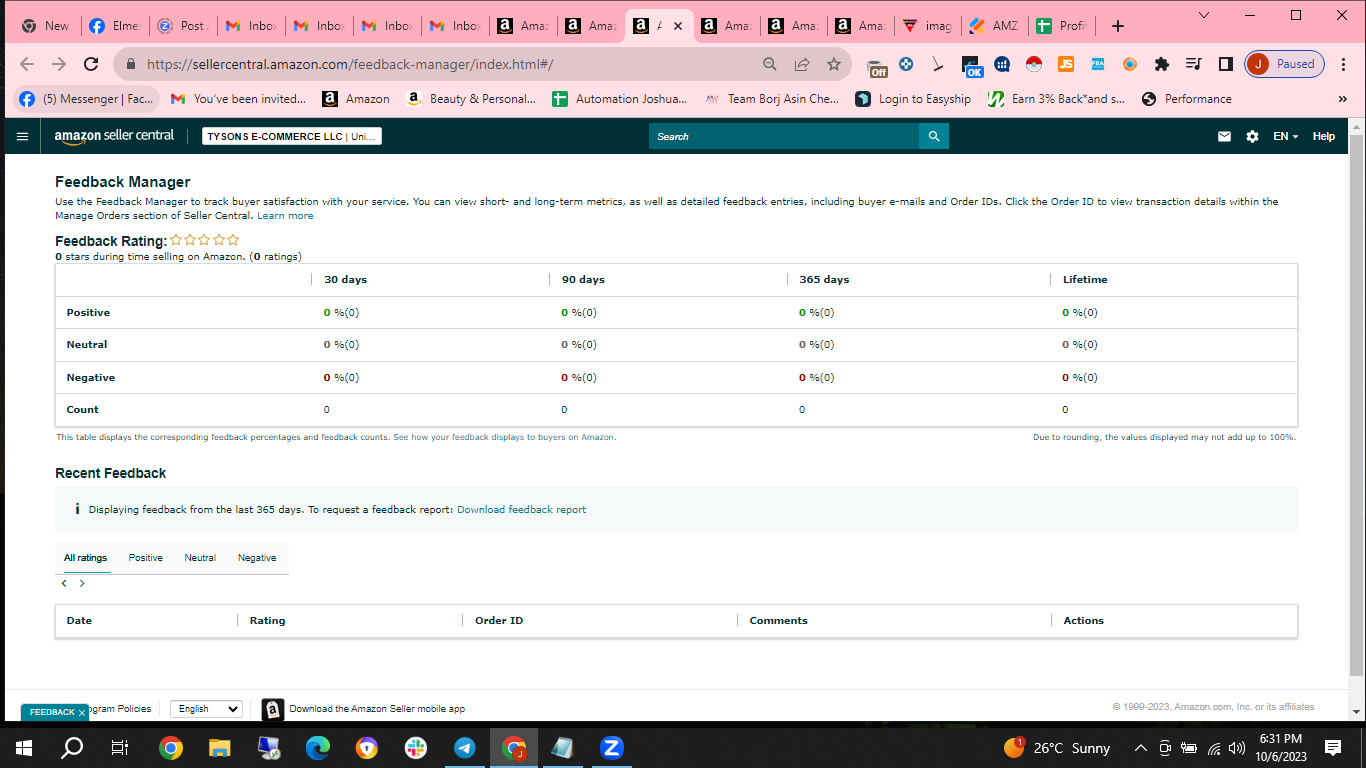Screen dimensions: 1366x768
Task: Bookmark this page with the star icon
Action: [x=834, y=64]
